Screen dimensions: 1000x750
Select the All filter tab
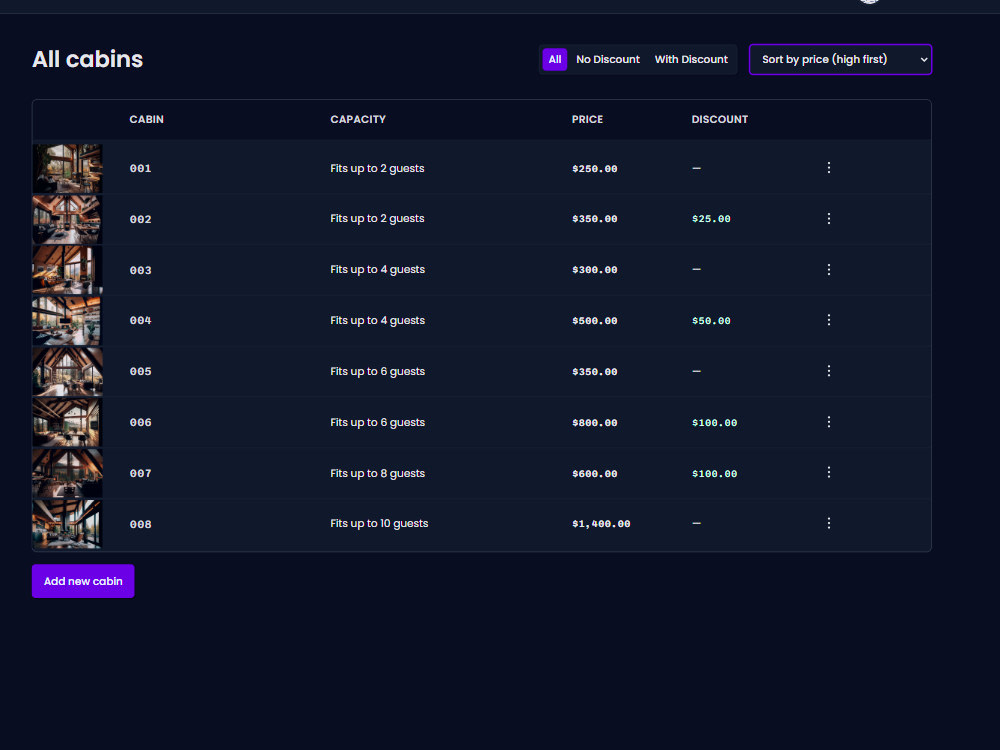point(555,59)
